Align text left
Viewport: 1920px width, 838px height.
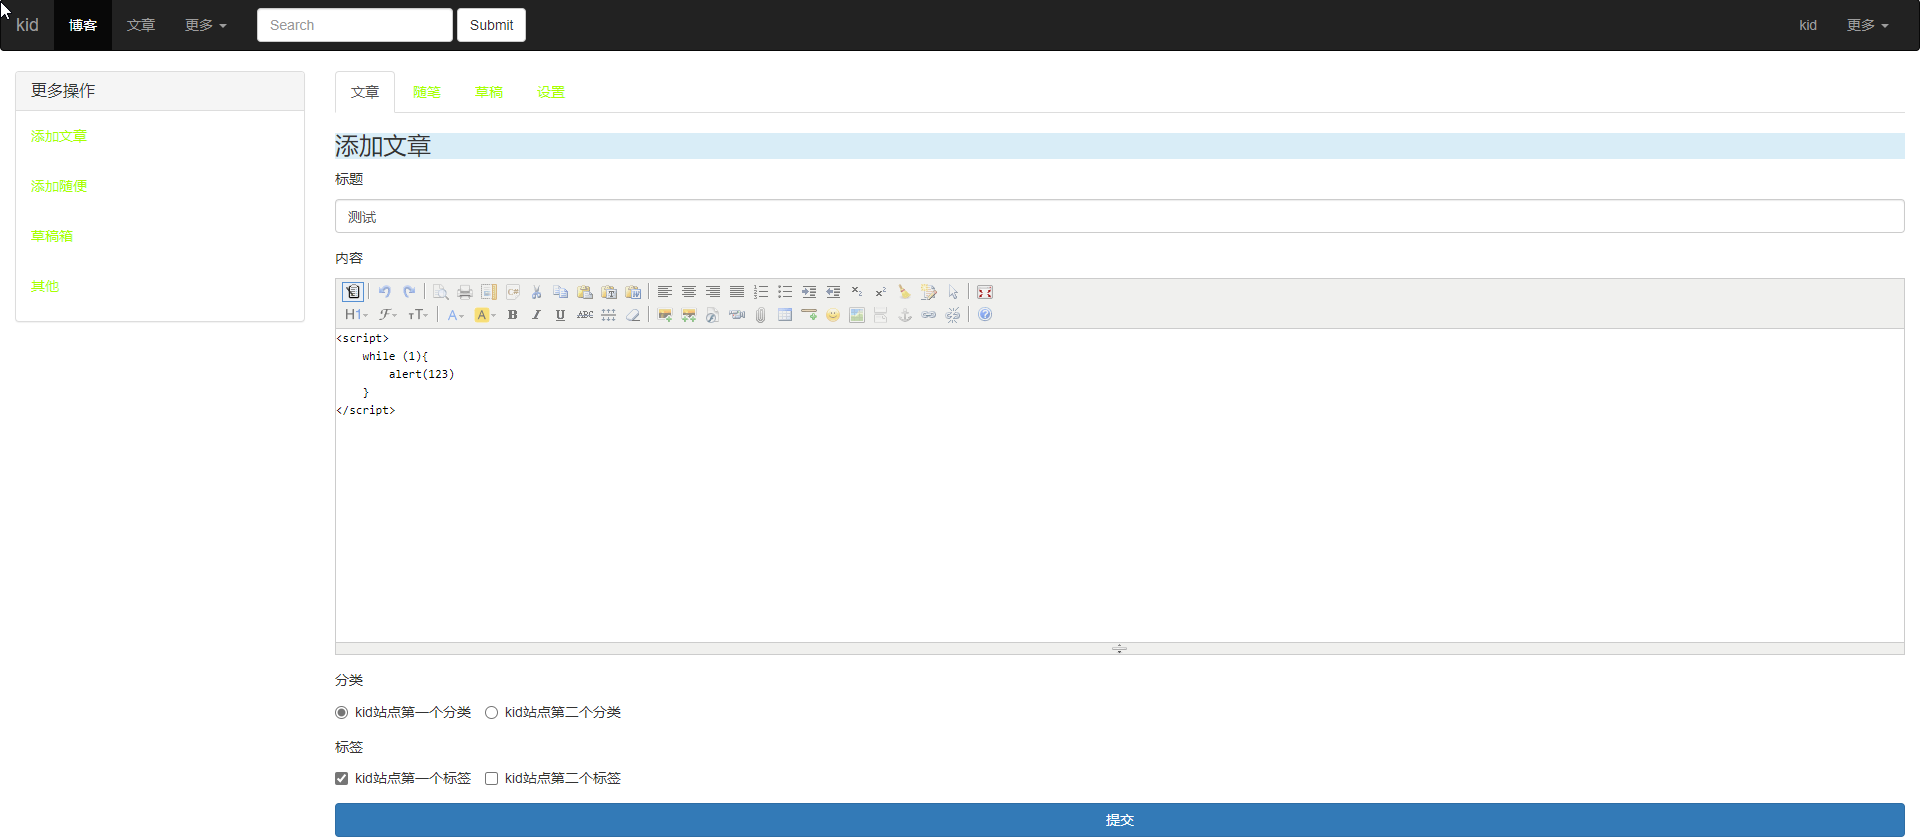pyautogui.click(x=665, y=292)
